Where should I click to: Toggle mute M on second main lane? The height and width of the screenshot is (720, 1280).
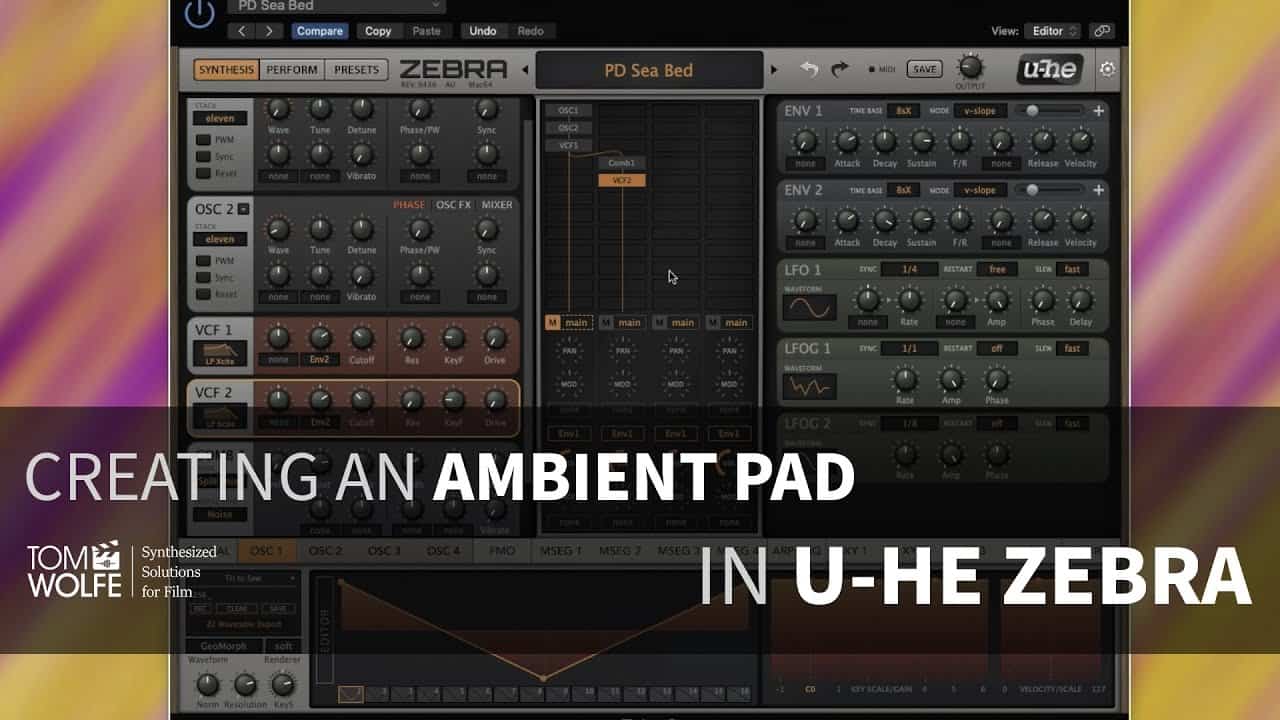pos(605,322)
